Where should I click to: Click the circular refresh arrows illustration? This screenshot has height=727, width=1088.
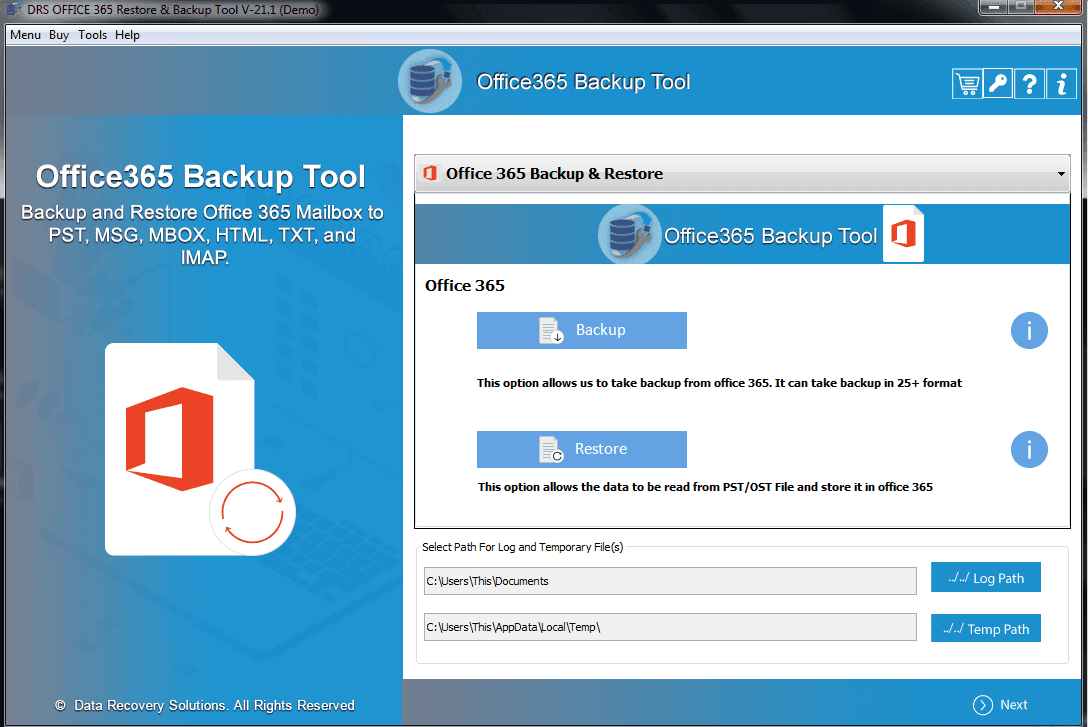pos(253,512)
